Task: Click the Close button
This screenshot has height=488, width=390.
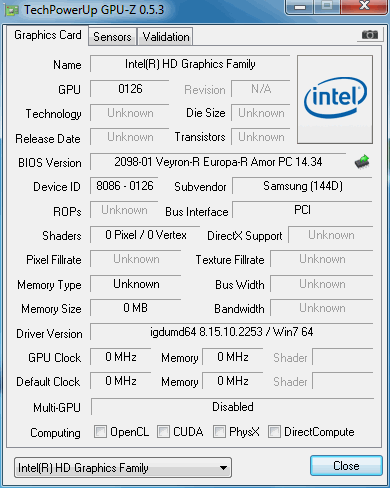Action: 346,466
